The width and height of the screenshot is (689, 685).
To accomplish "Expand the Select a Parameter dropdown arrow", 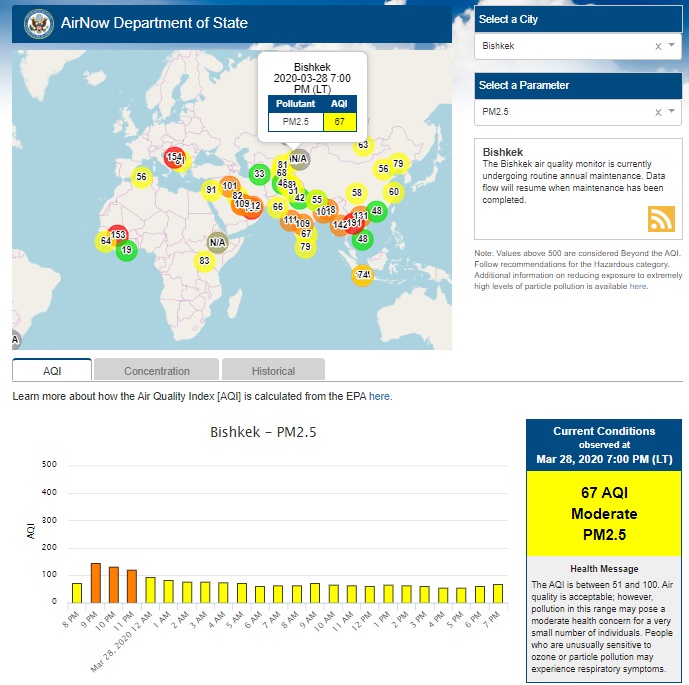I will click(x=672, y=112).
